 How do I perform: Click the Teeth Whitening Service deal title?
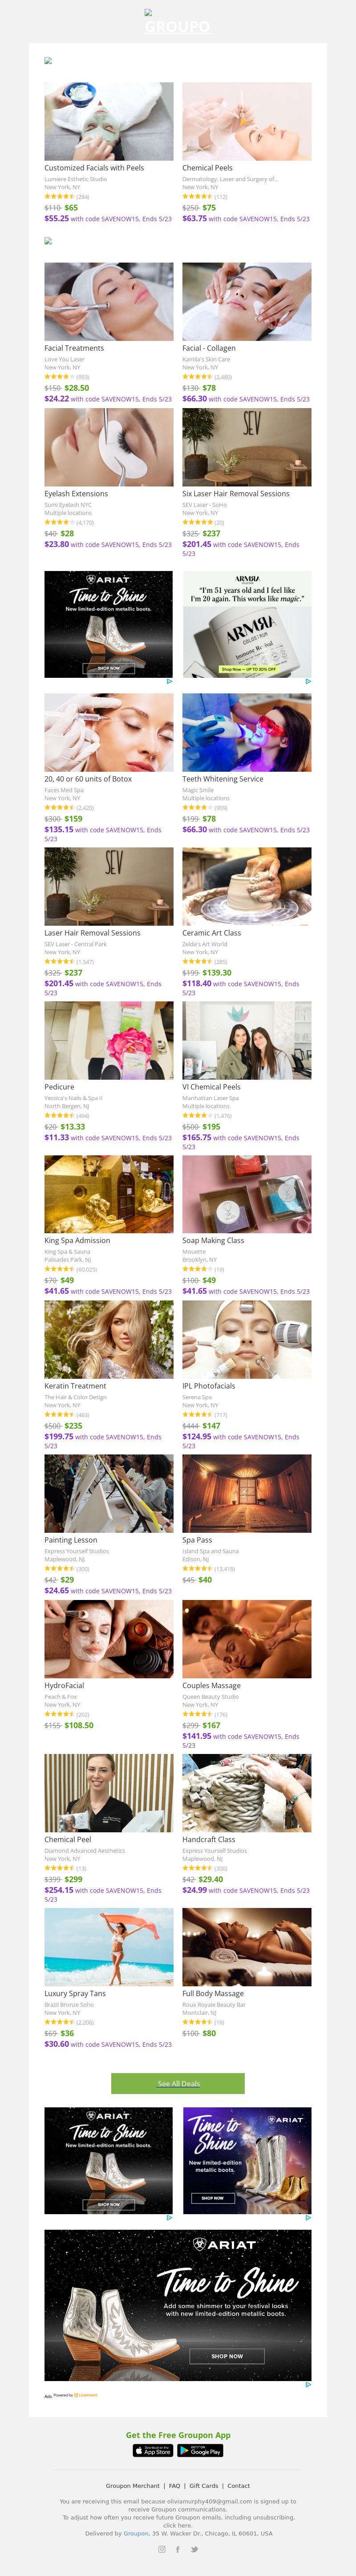point(223,779)
